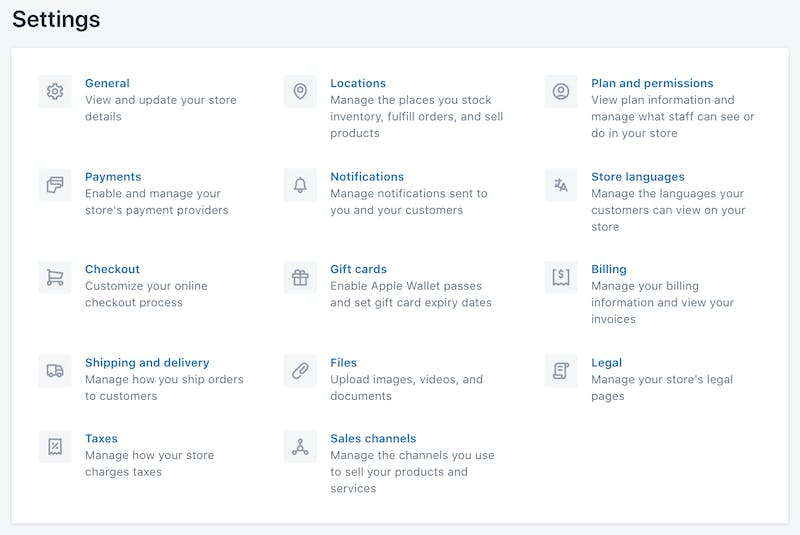Image resolution: width=800 pixels, height=535 pixels.
Task: Click the document scroll icon for Legal
Action: click(561, 371)
